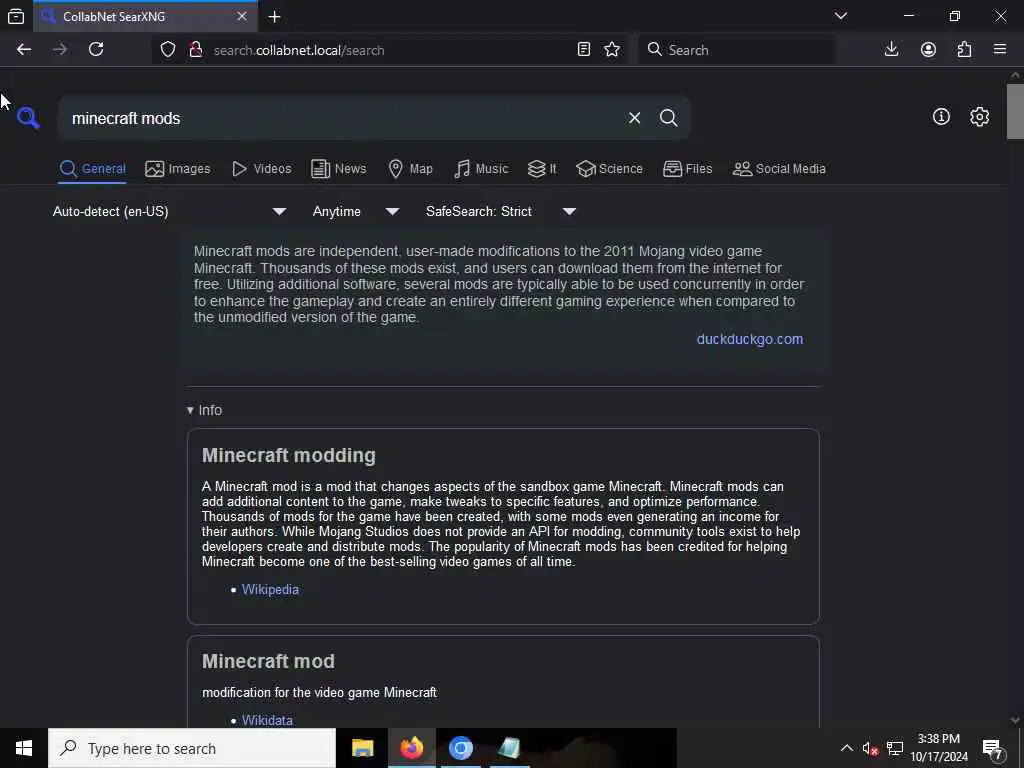Clear the minecraft mods search query
This screenshot has width=1024, height=768.
634,118
